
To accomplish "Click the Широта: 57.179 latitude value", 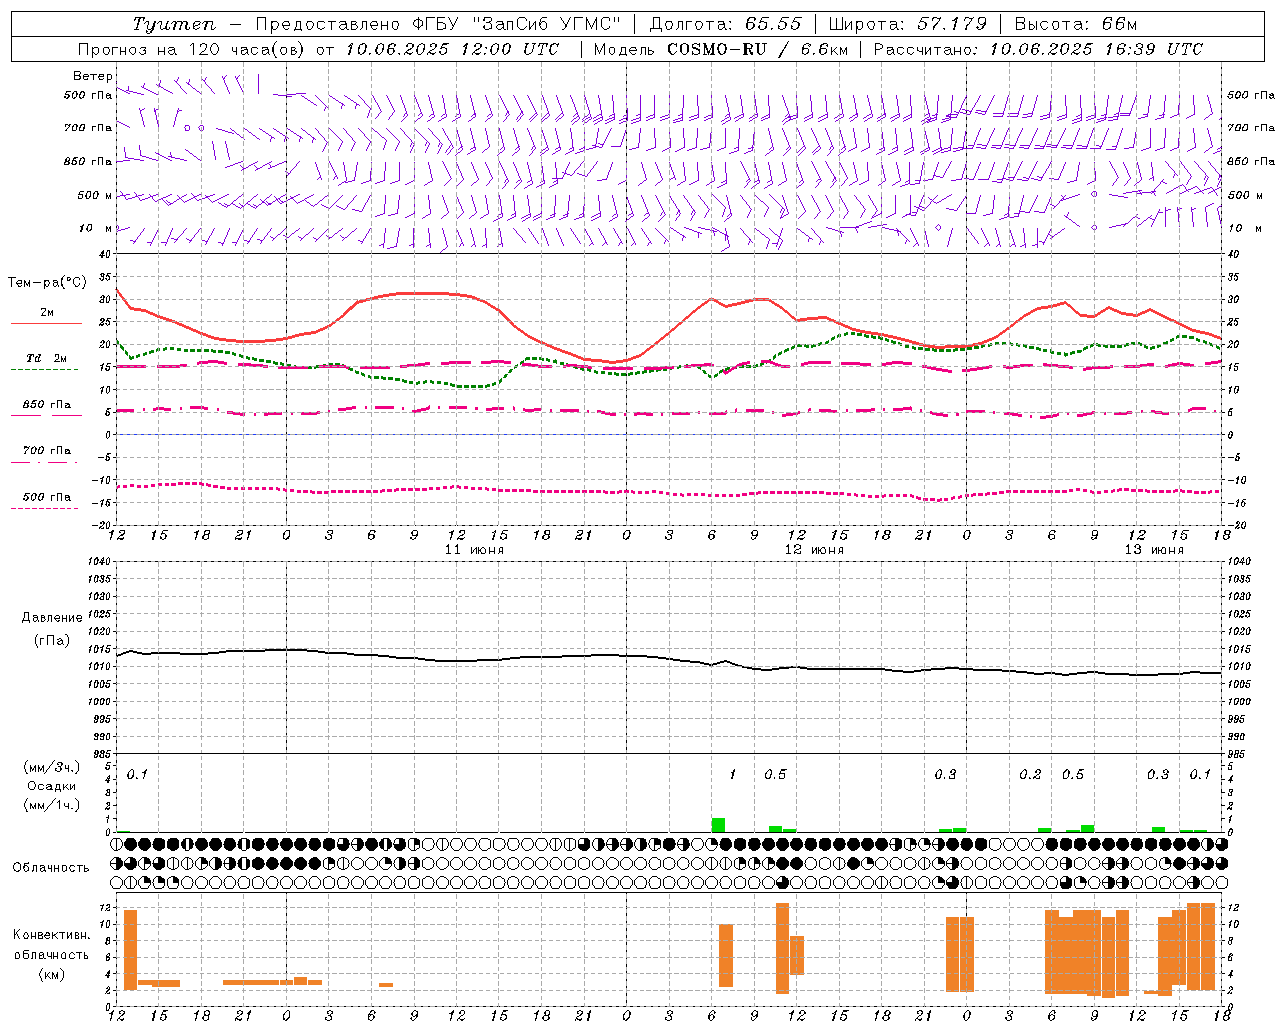I will coord(908,24).
